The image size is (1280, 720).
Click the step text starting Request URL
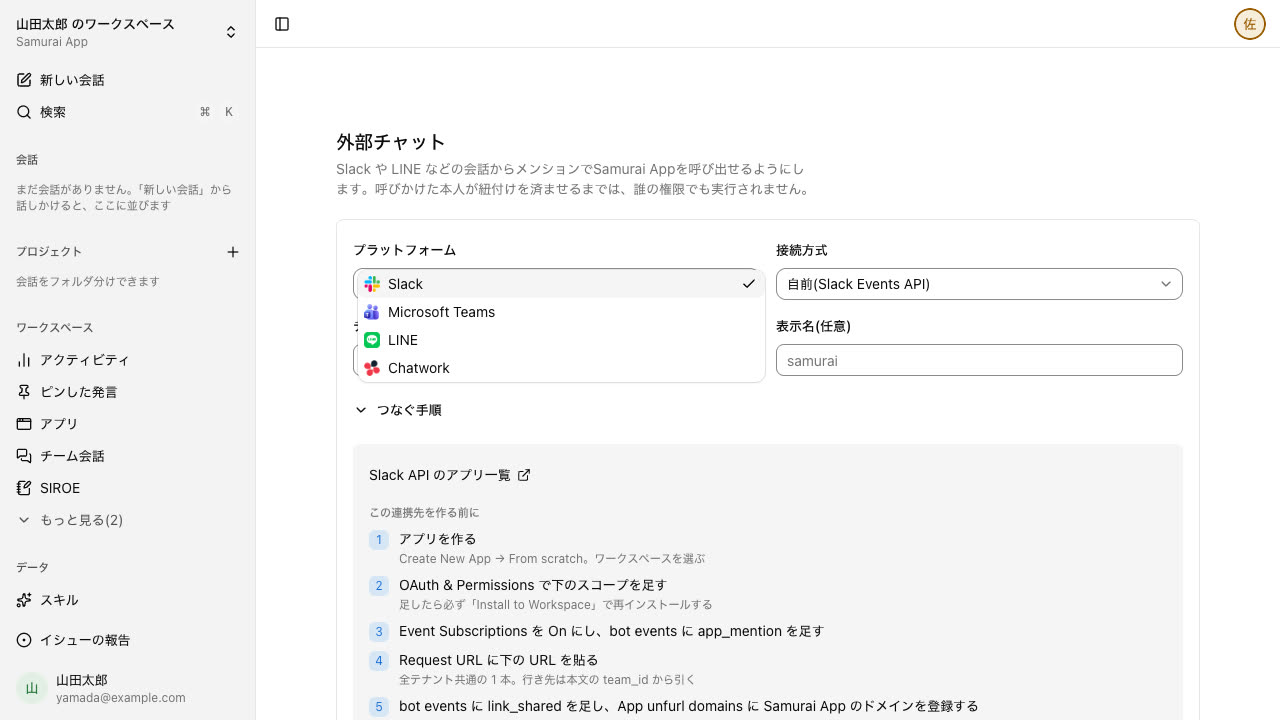[x=499, y=660]
